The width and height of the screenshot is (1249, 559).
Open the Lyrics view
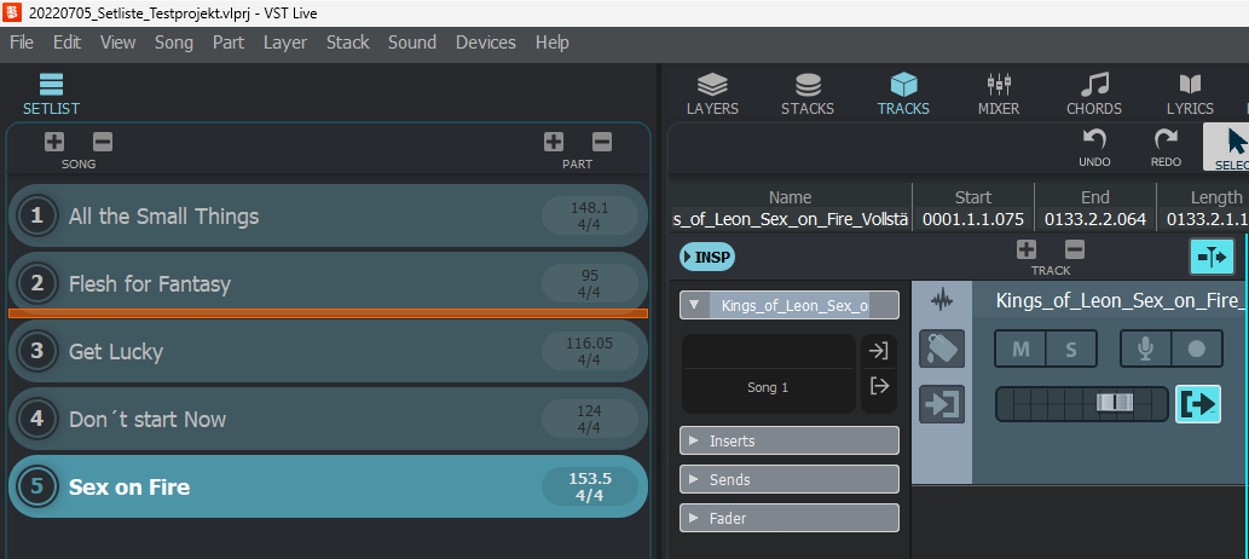pos(1189,94)
